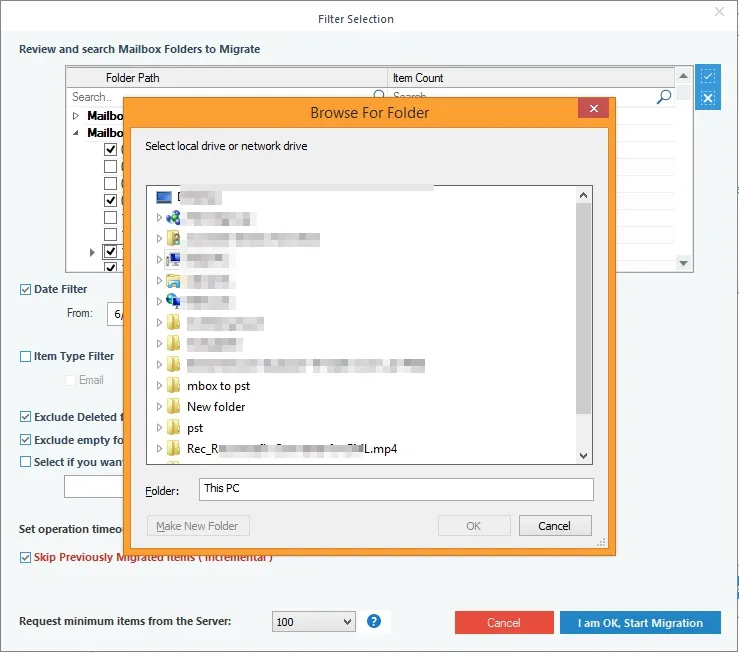Uncheck the first checked mailbox folder checkbox
The image size is (739, 653).
[x=110, y=149]
